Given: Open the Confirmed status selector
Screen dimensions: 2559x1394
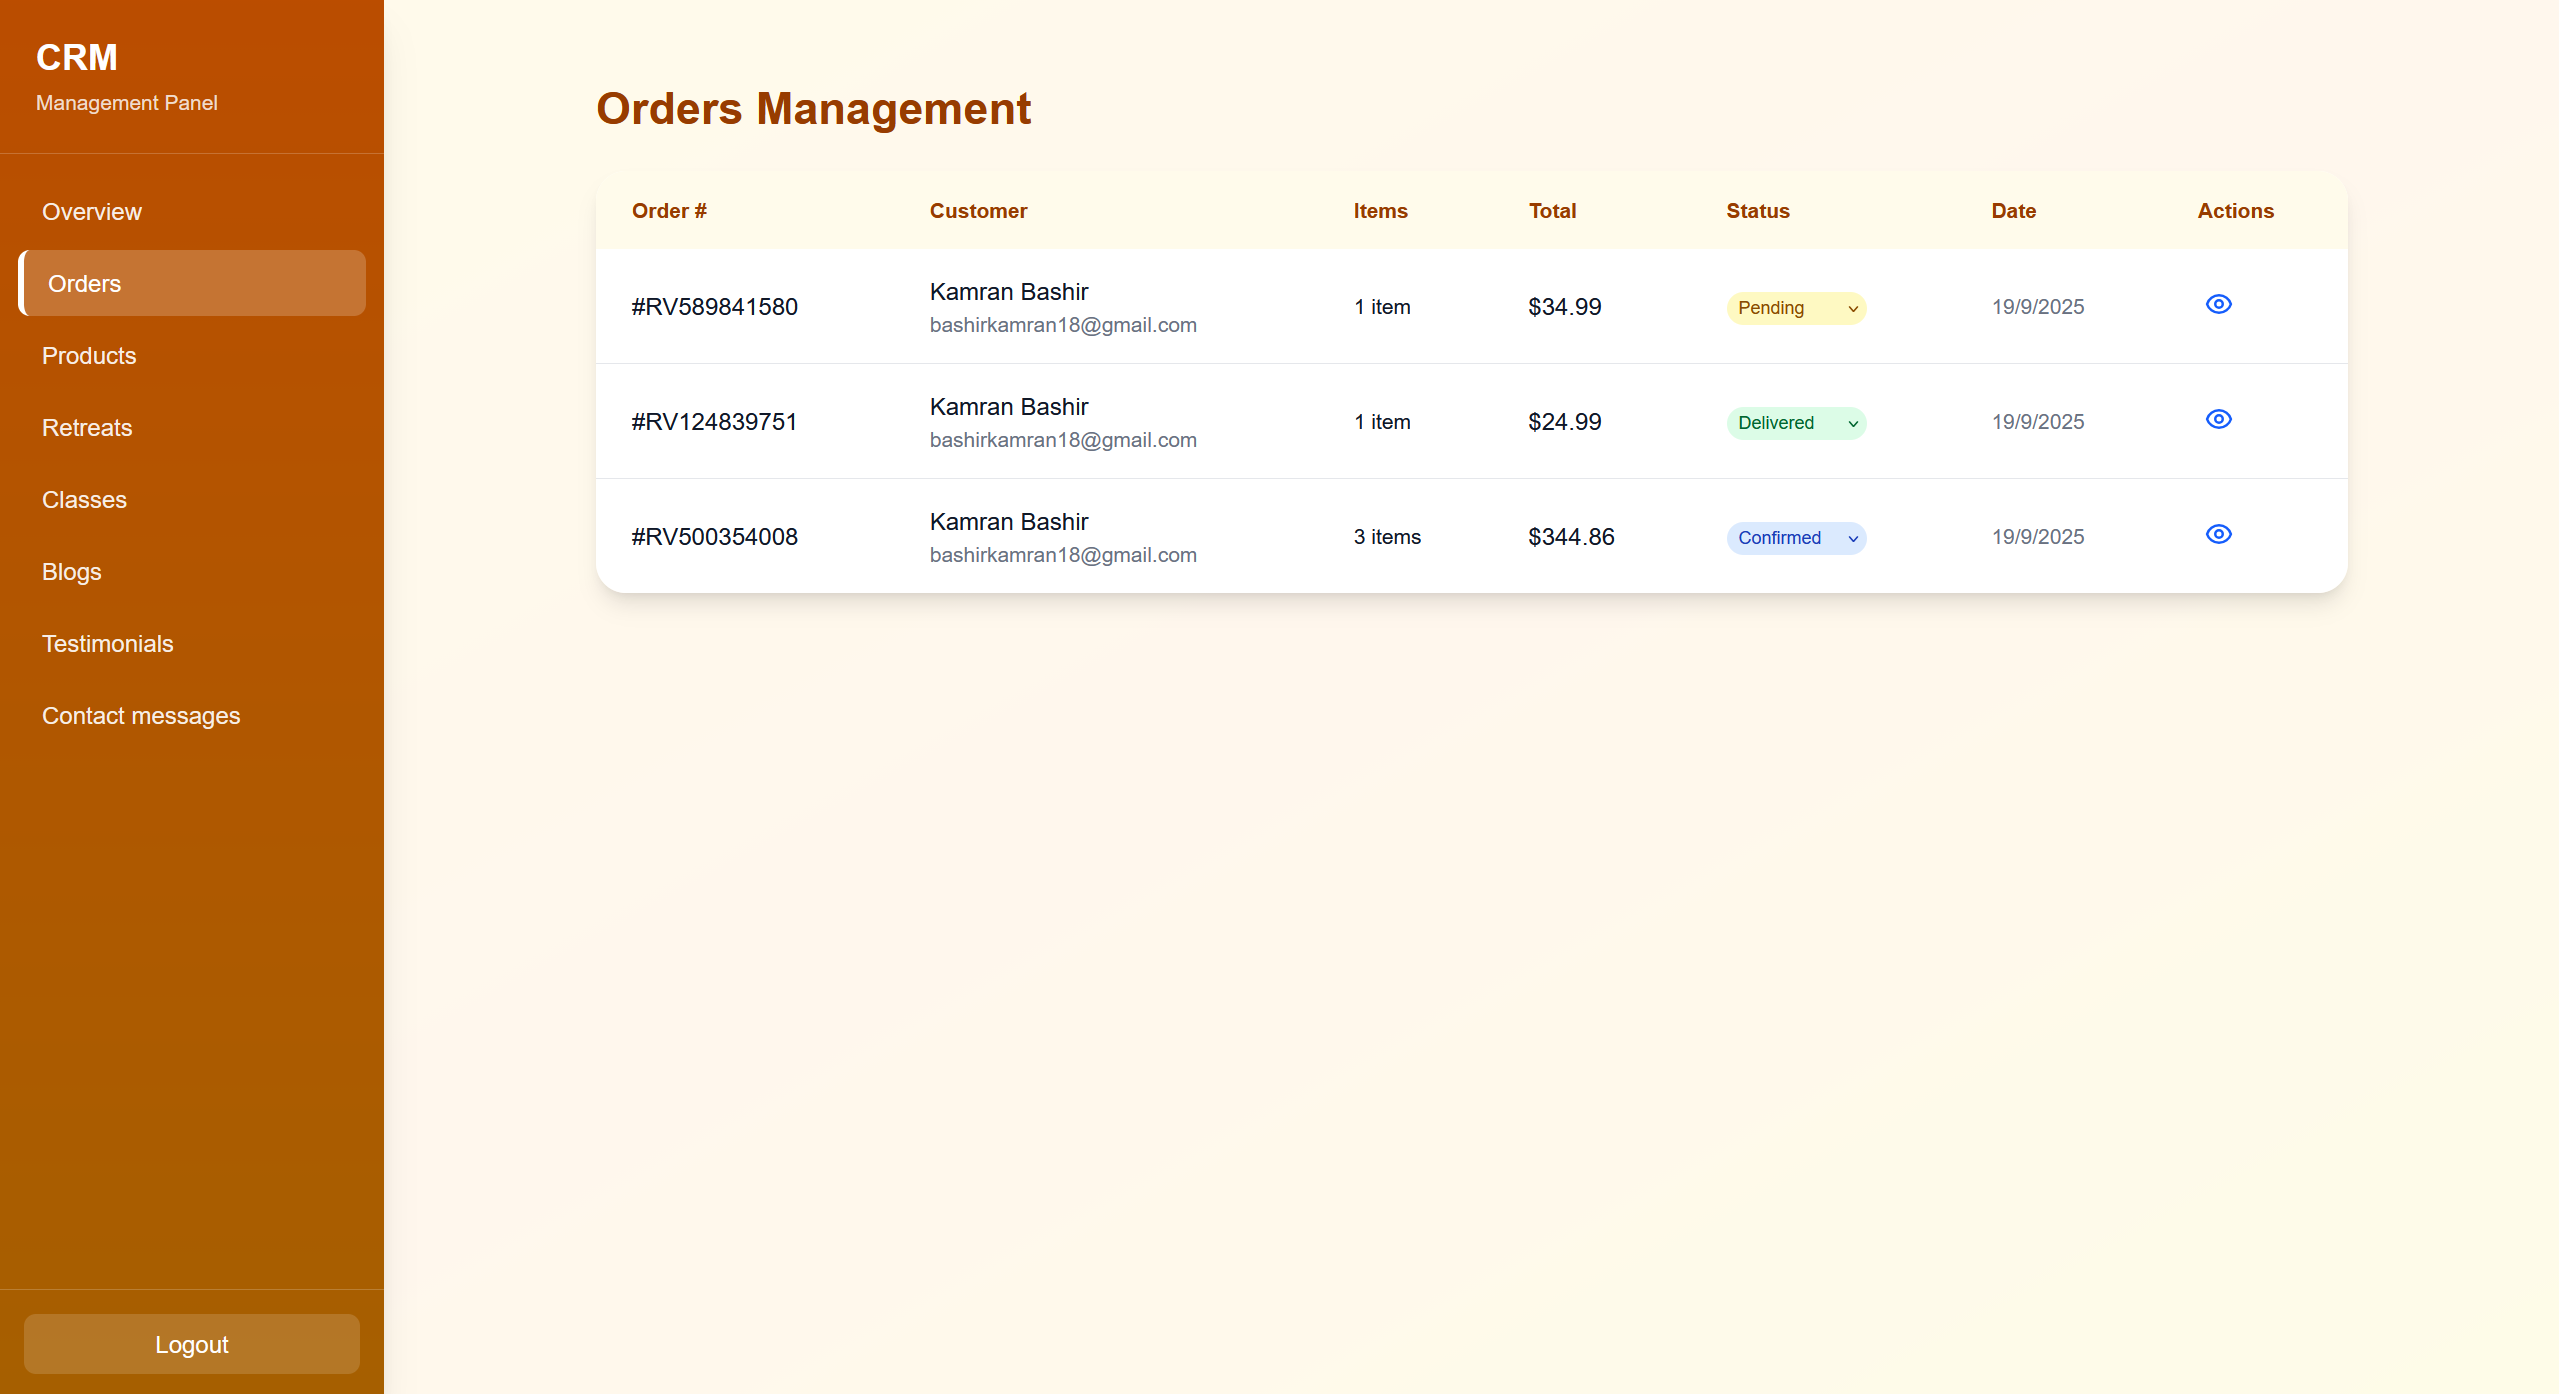Looking at the screenshot, I should point(1795,538).
